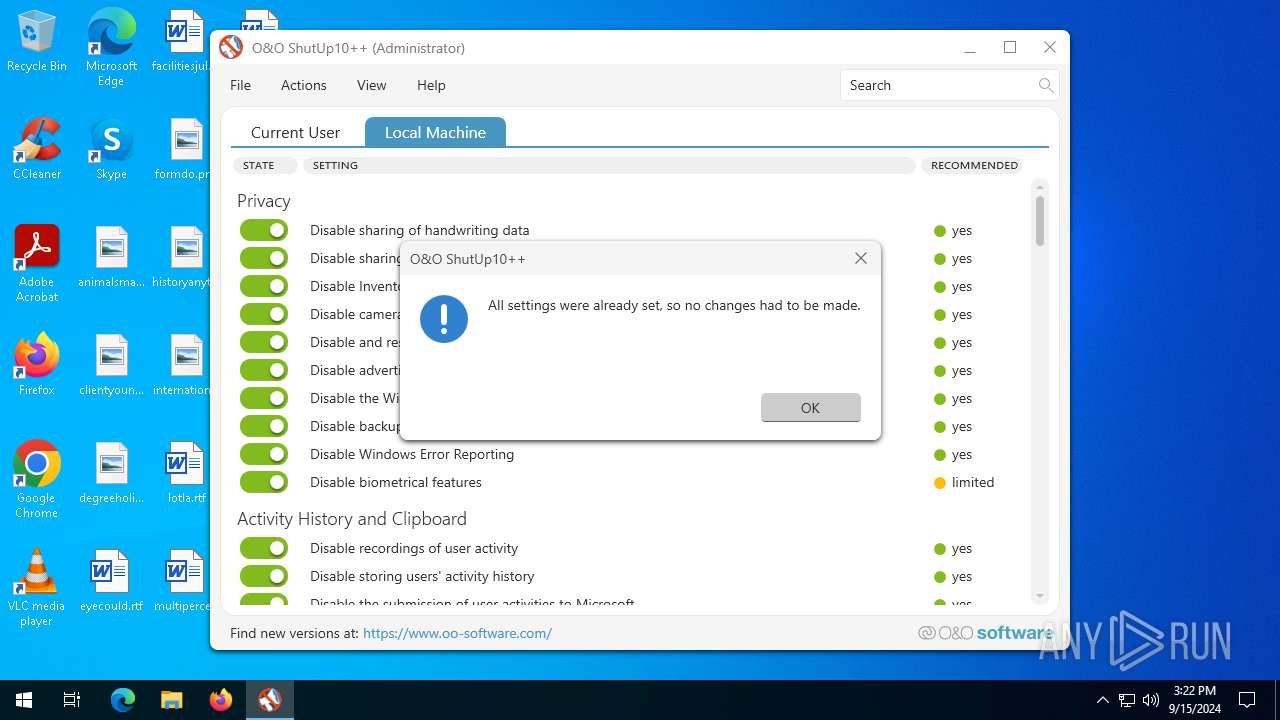This screenshot has width=1280, height=720.
Task: Switch to the Current User tab
Action: point(295,132)
